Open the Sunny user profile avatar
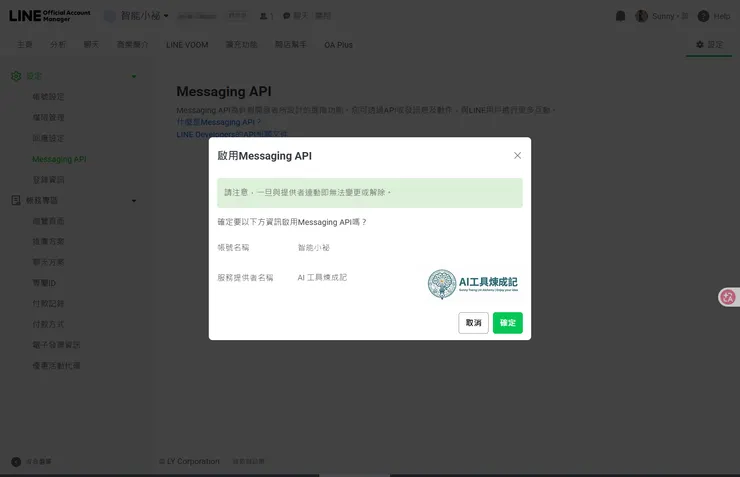 [641, 16]
